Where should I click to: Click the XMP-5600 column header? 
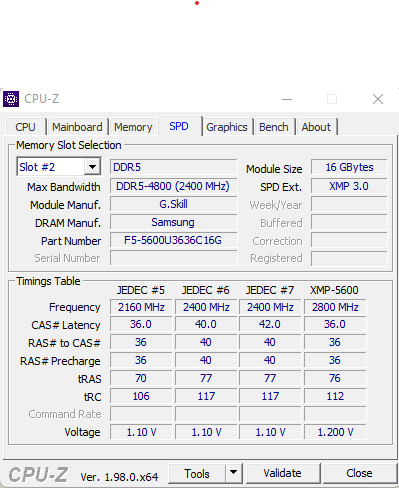click(334, 290)
